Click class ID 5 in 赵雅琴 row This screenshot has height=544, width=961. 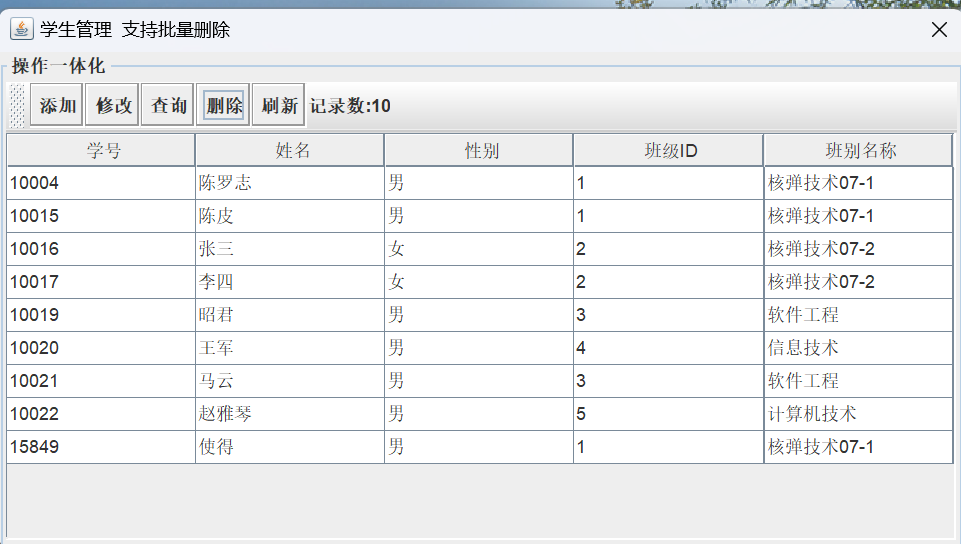click(x=669, y=415)
